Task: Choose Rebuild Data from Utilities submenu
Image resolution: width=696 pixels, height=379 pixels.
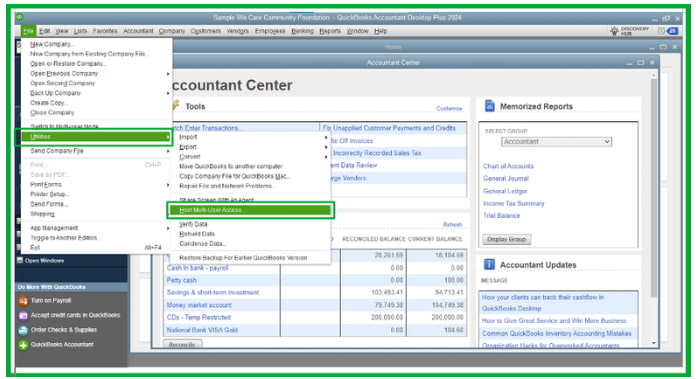Action: tap(197, 234)
